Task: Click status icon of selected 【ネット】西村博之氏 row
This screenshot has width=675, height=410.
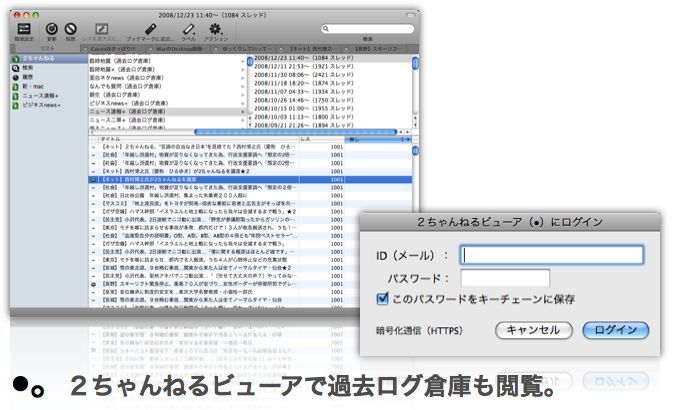Action: click(x=94, y=180)
